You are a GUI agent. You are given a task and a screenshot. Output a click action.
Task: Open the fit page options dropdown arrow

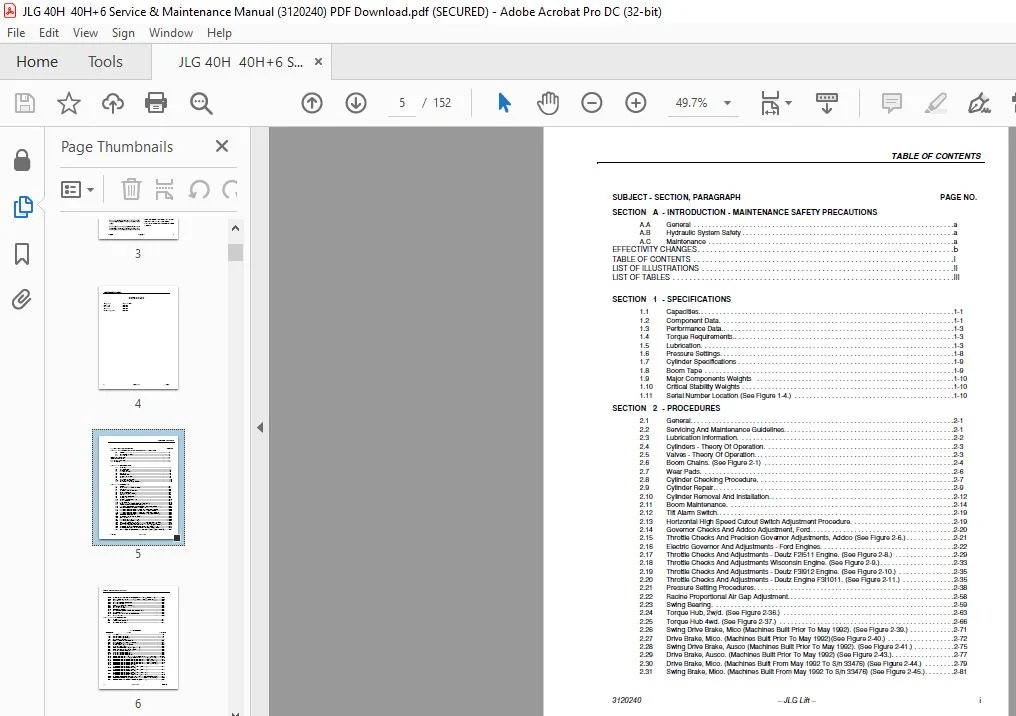[789, 103]
